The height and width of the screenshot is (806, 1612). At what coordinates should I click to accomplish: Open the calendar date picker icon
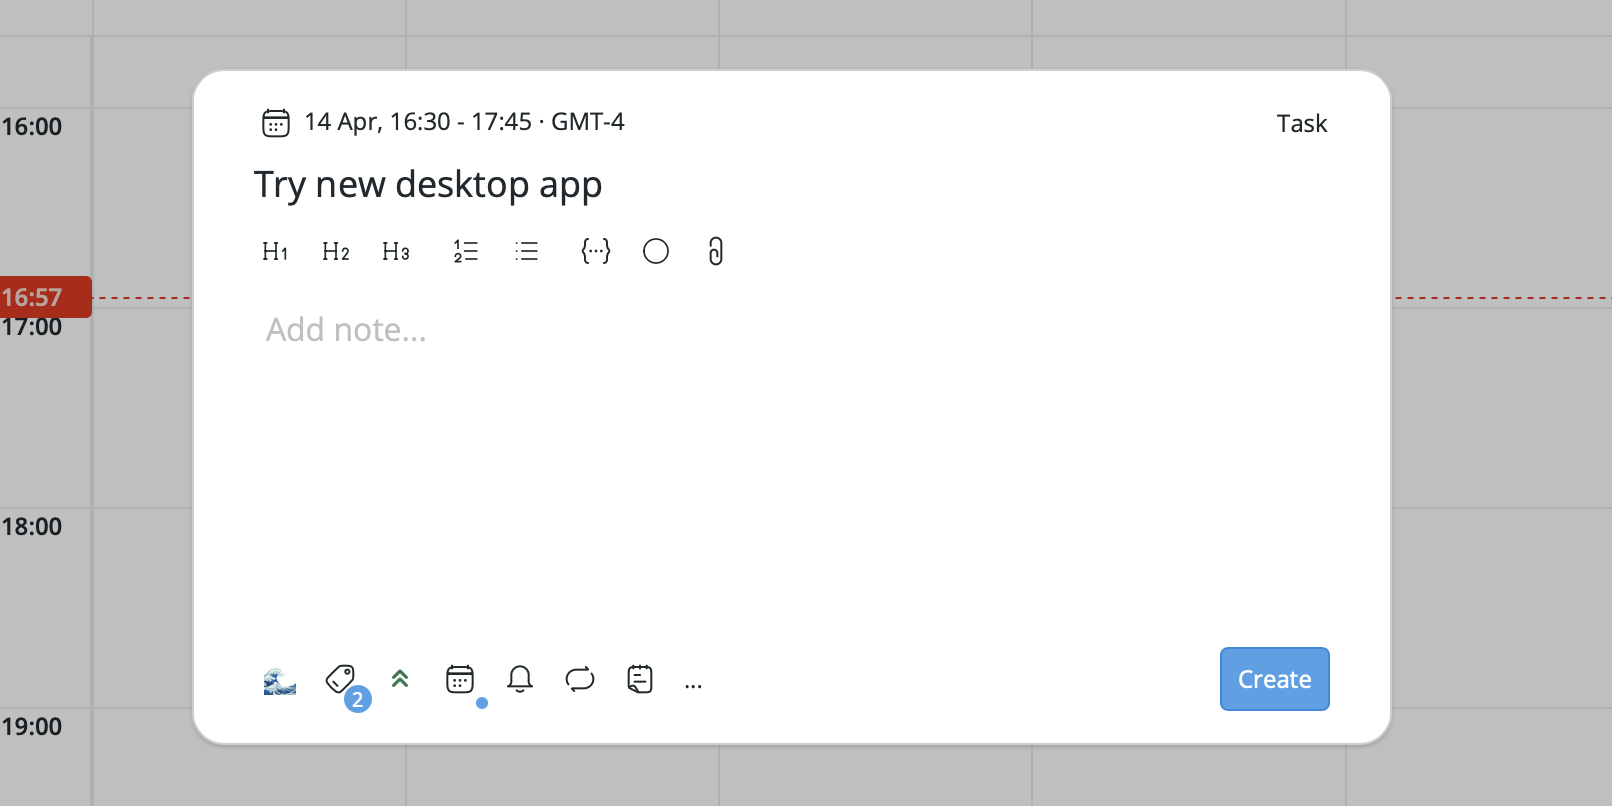[x=460, y=680]
